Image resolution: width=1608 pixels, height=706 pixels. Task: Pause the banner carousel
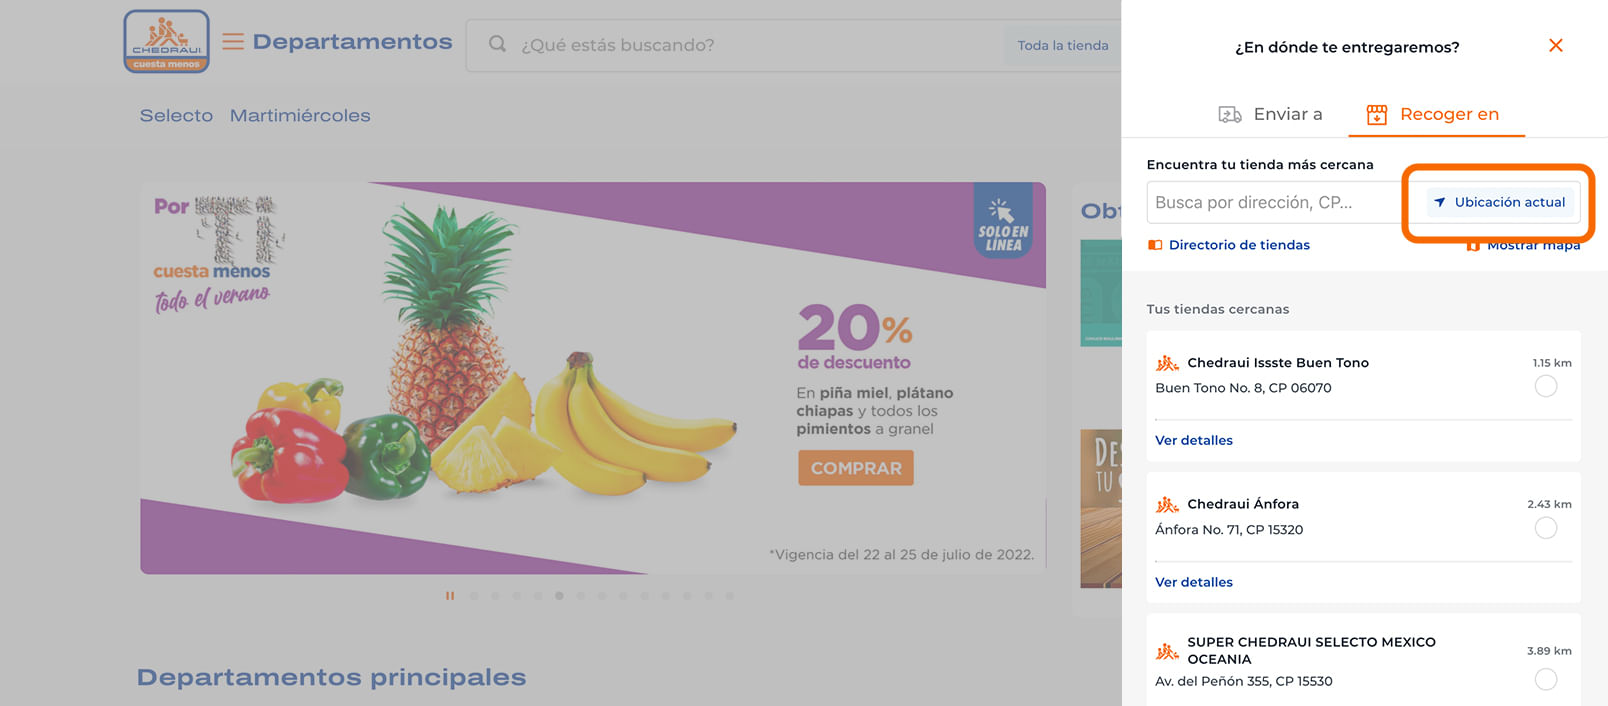pos(450,596)
